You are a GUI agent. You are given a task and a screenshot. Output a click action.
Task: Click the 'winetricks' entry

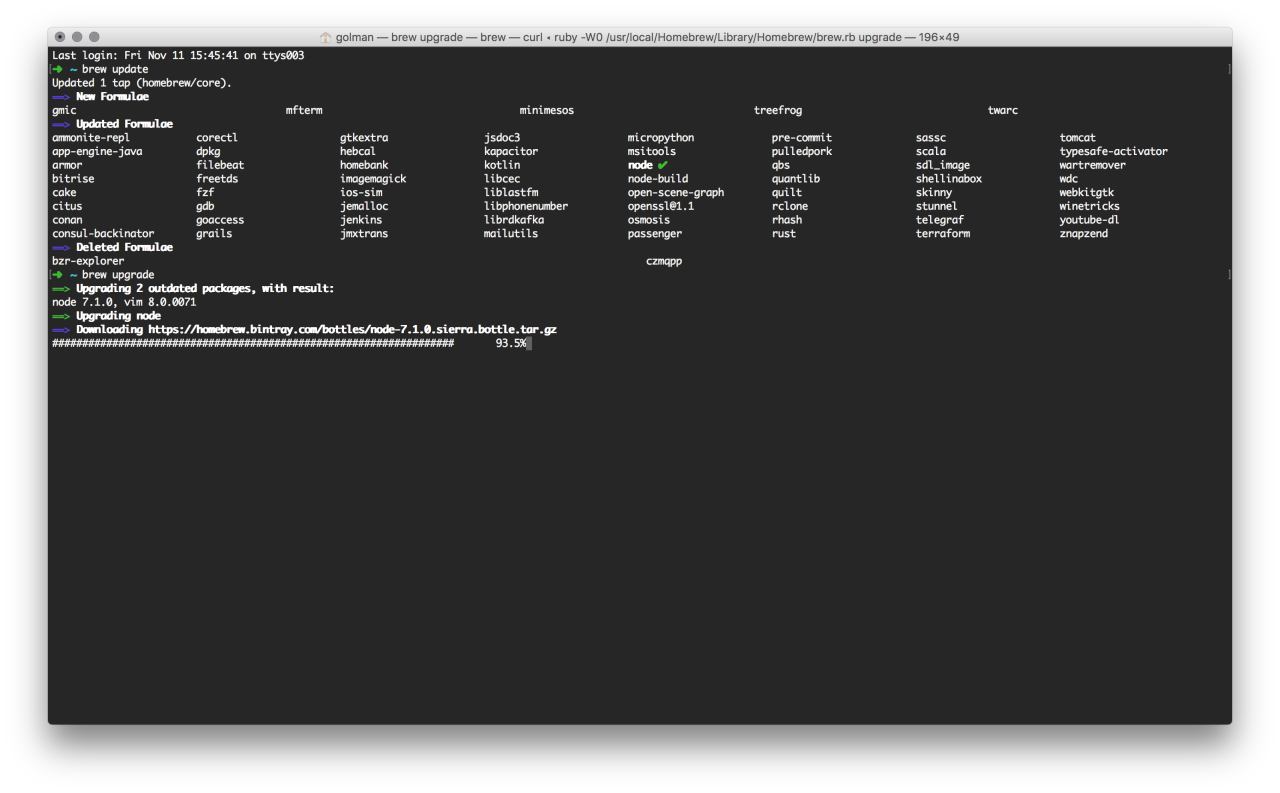pos(1090,206)
